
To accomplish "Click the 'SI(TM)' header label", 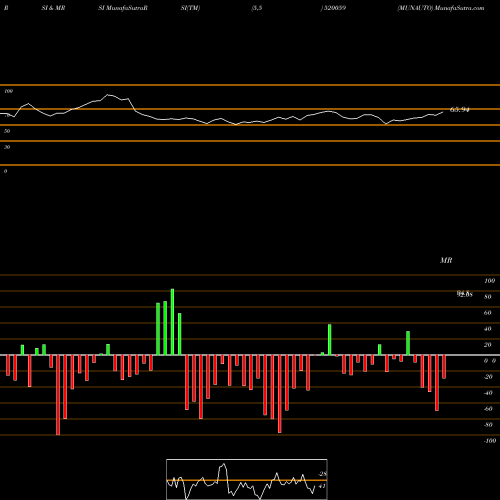I will [190, 8].
